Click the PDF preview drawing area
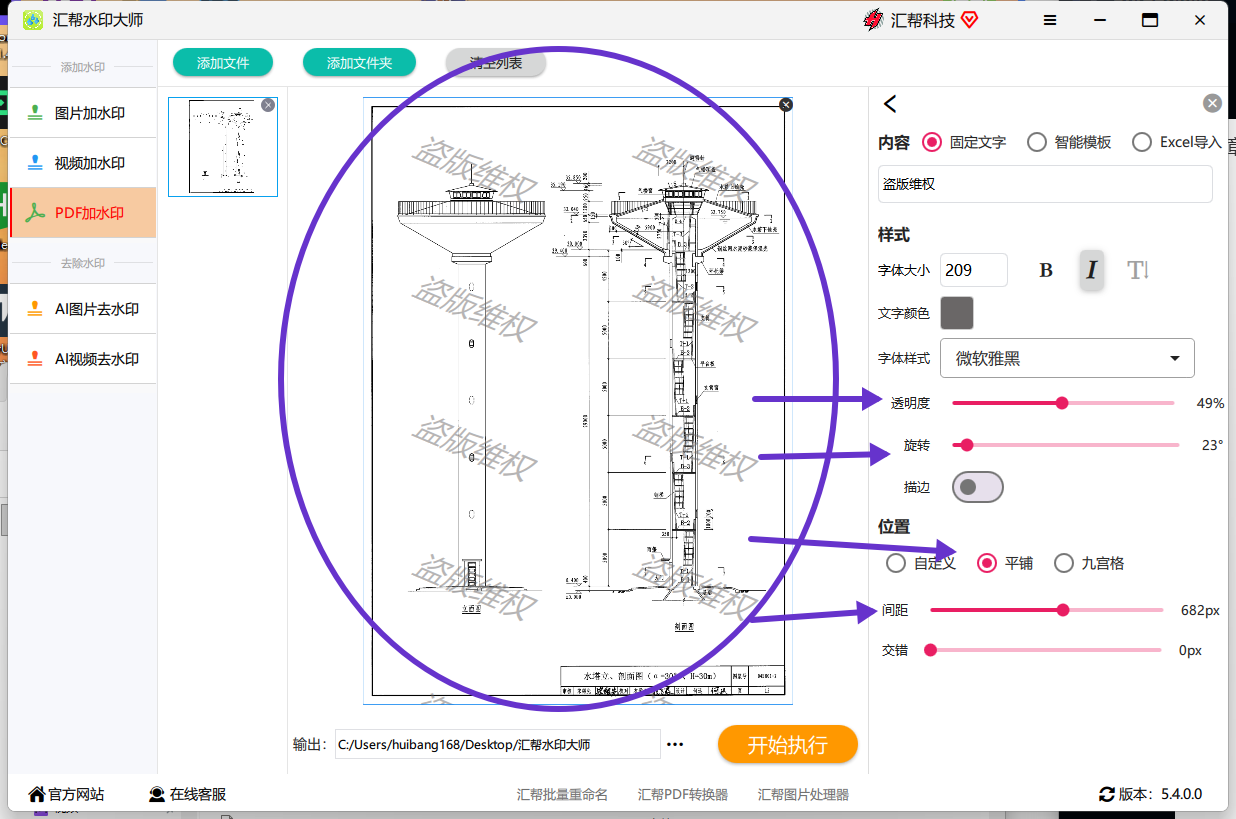 pos(578,400)
